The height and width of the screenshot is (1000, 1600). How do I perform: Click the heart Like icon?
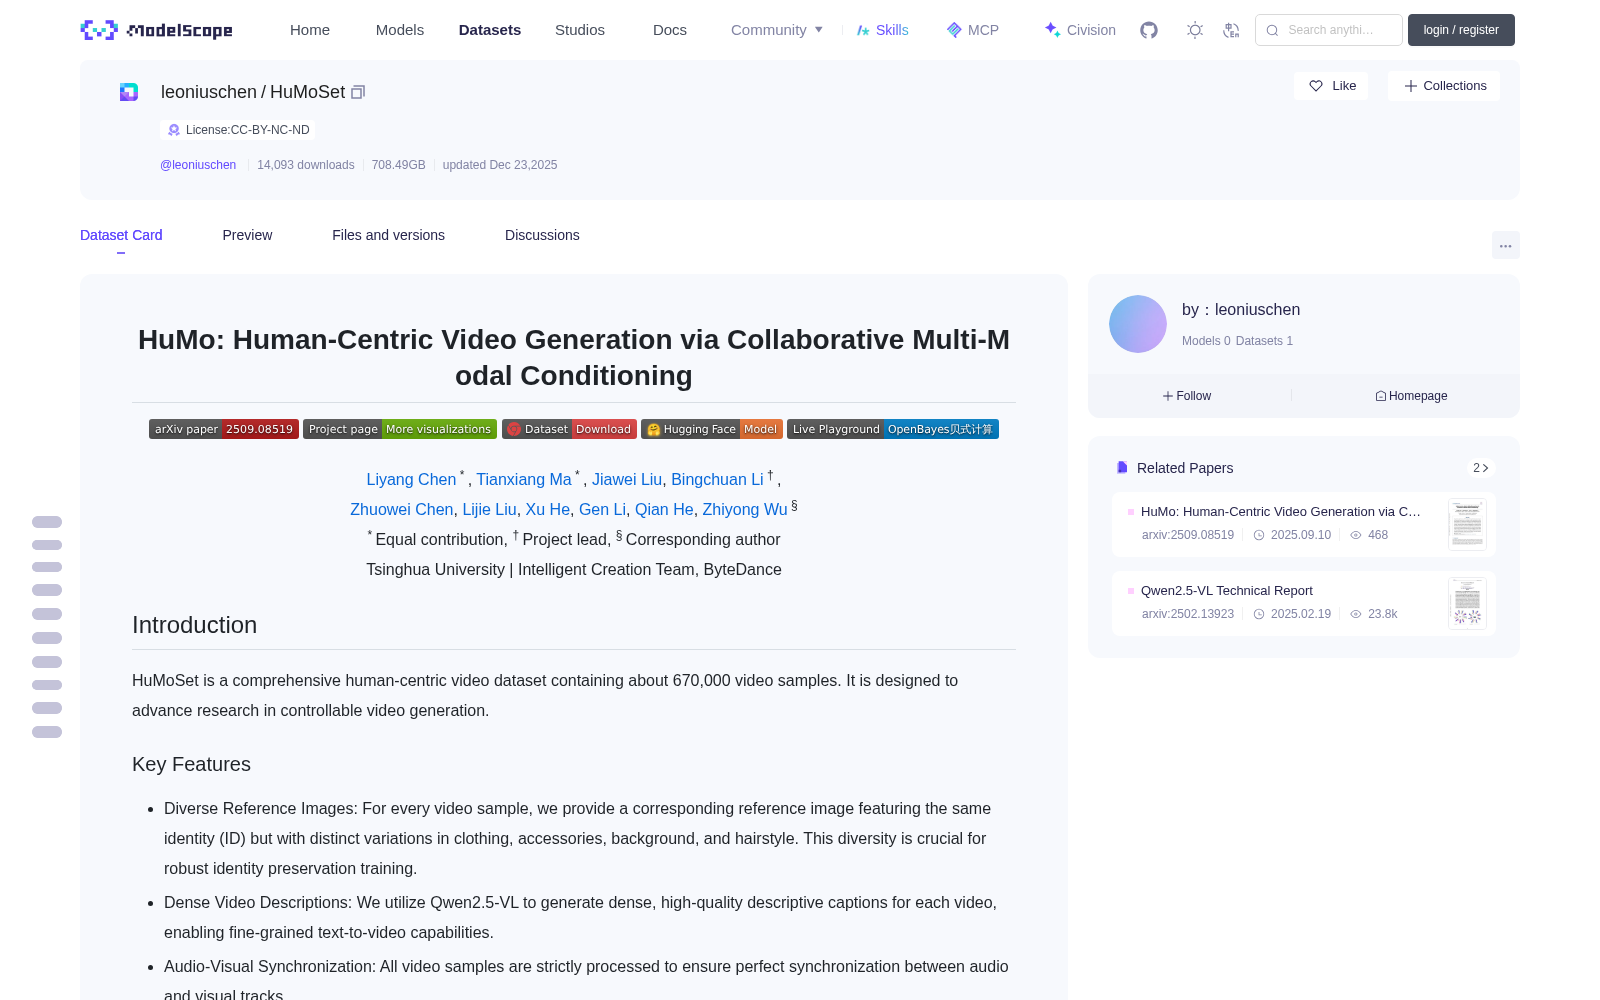coord(1316,86)
